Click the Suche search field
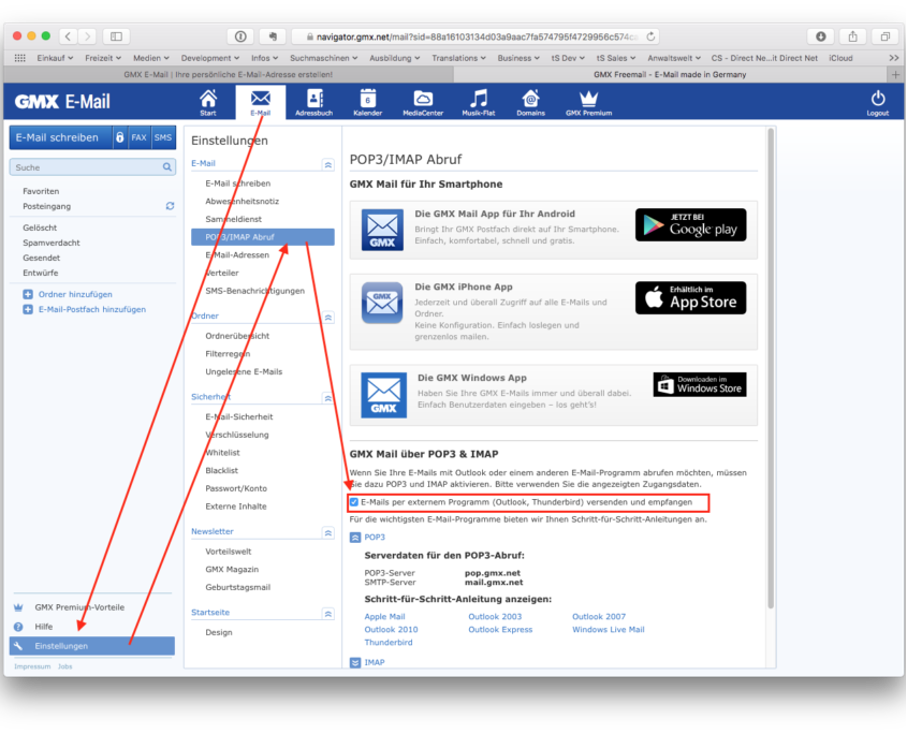Image resolution: width=906 pixels, height=734 pixels. coord(92,167)
